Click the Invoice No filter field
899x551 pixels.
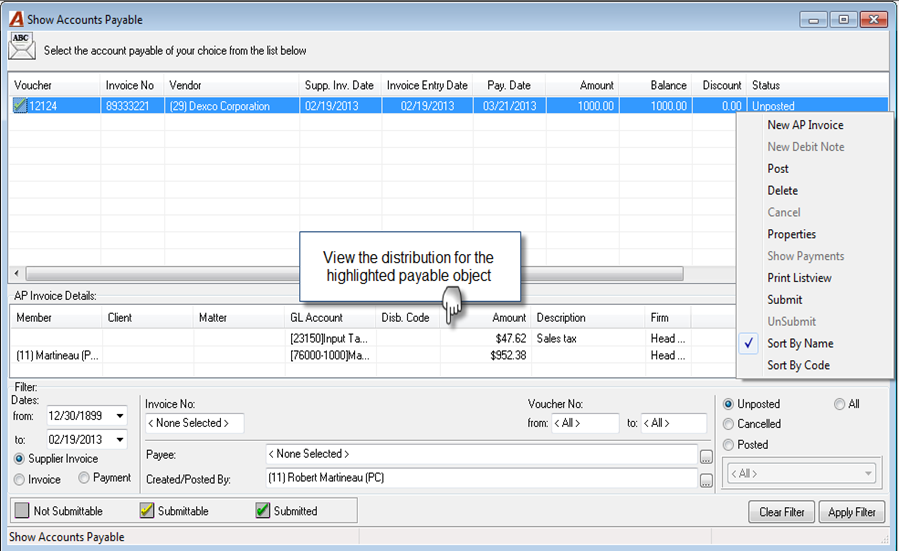(194, 423)
